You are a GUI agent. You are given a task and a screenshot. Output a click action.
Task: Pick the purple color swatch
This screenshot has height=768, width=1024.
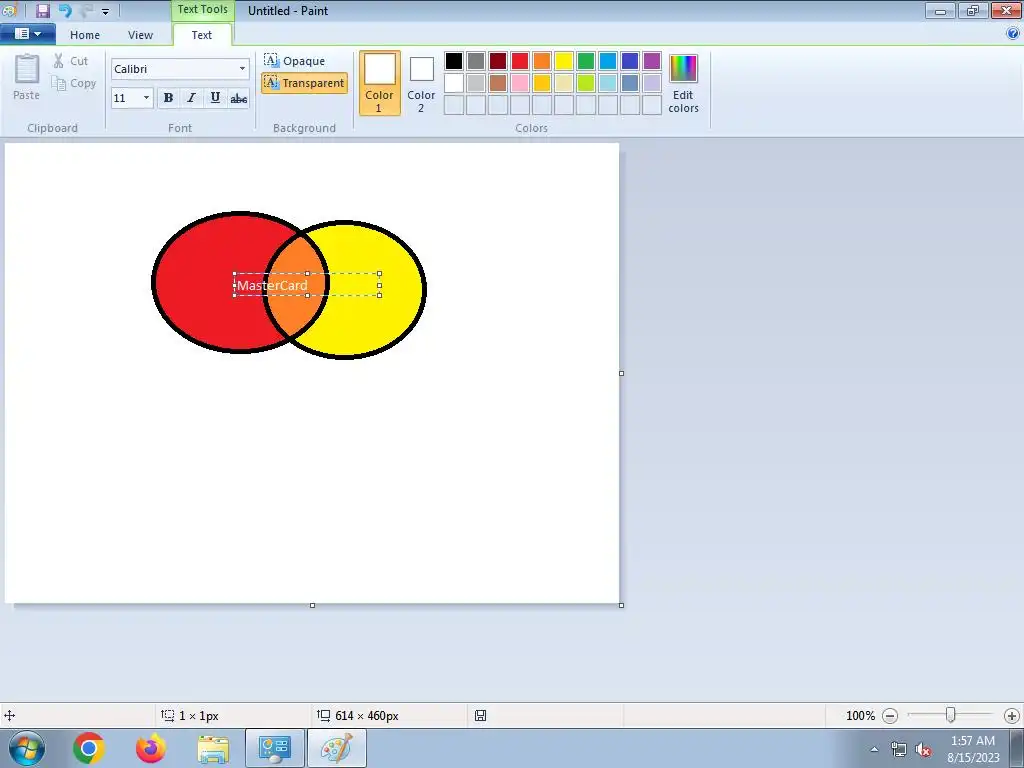point(652,61)
